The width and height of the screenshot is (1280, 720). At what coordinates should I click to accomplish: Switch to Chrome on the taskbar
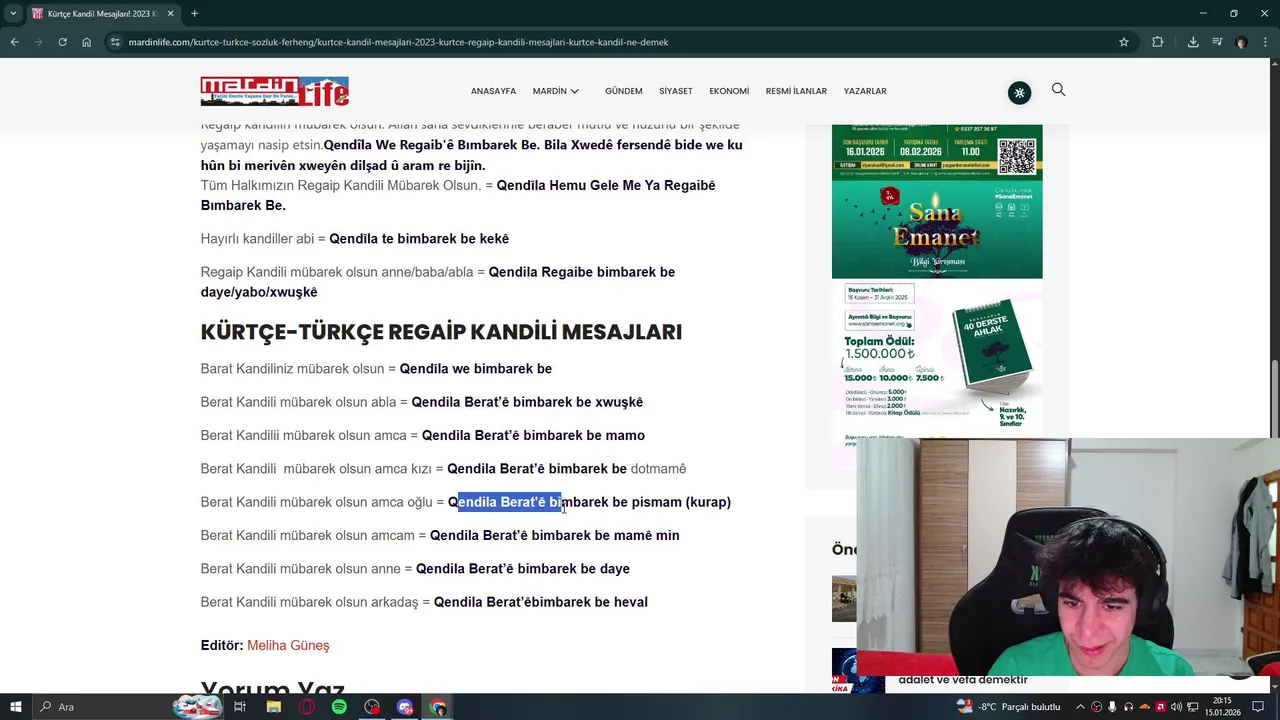click(x=438, y=707)
